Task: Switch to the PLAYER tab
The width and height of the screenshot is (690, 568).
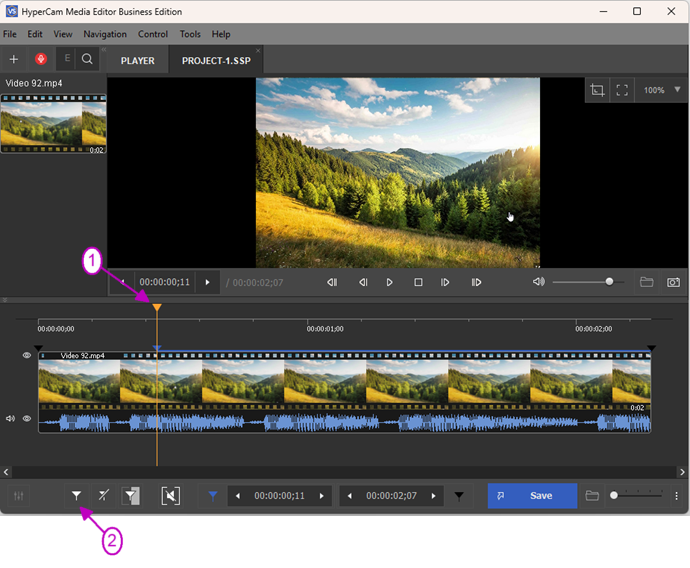Action: (x=137, y=61)
